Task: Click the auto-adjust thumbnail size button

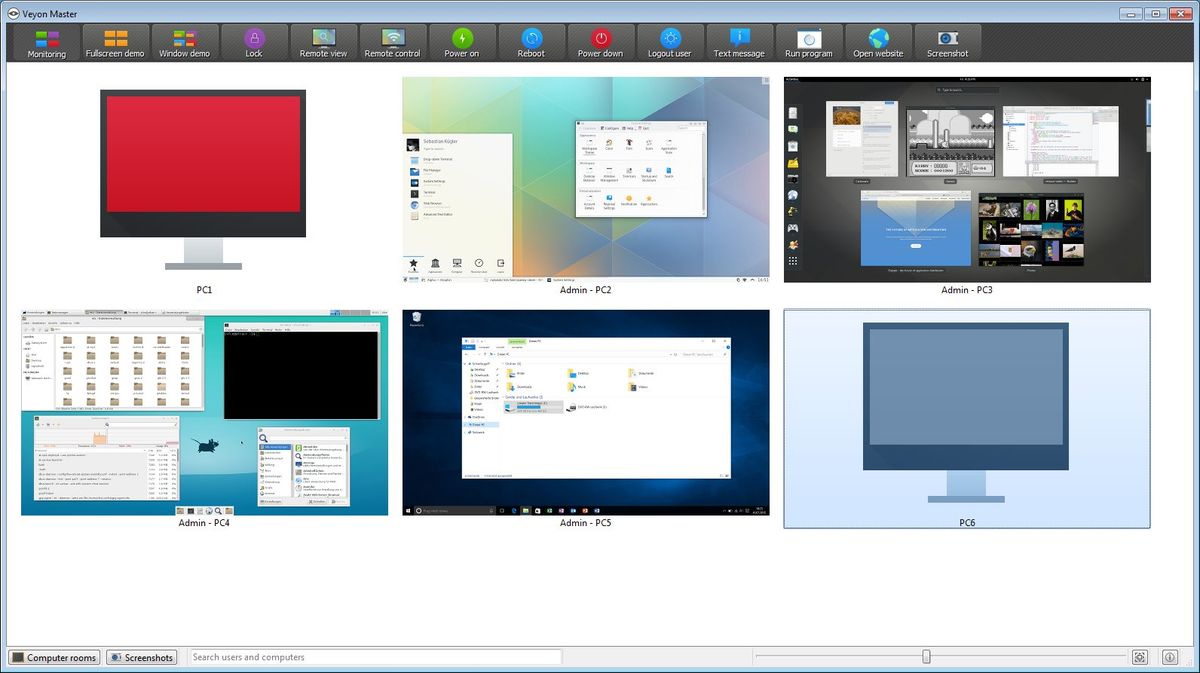Action: pos(1139,657)
